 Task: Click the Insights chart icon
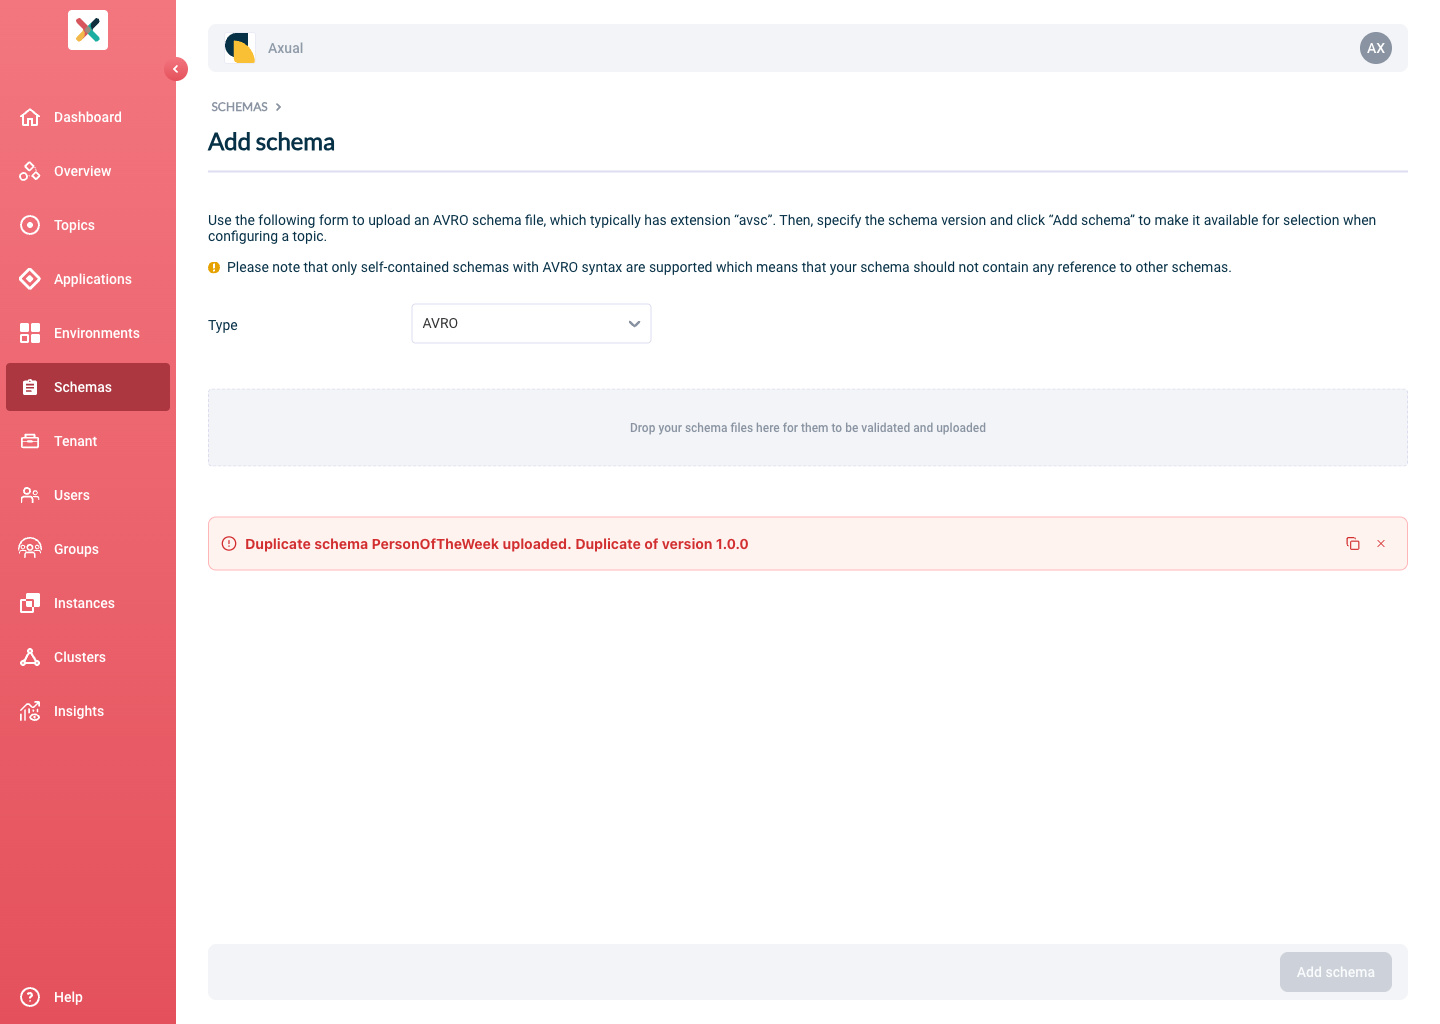30,711
